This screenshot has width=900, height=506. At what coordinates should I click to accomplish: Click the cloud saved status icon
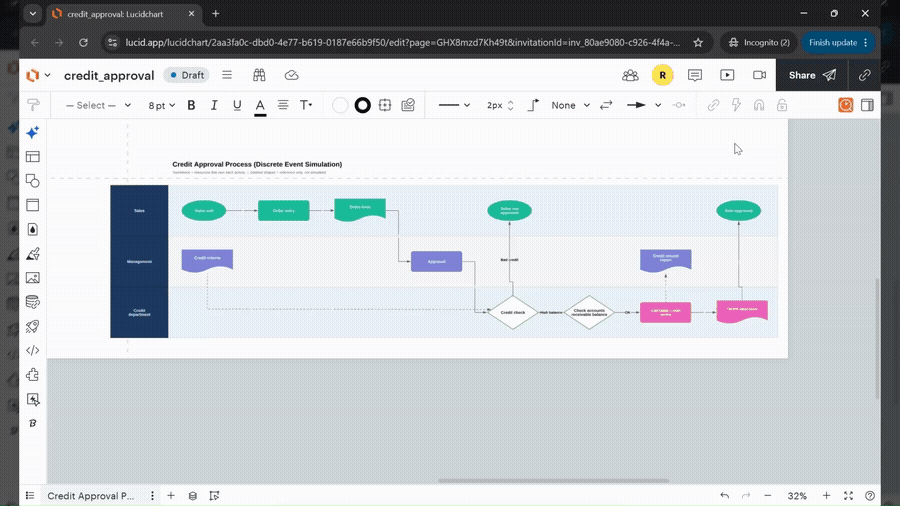[292, 75]
